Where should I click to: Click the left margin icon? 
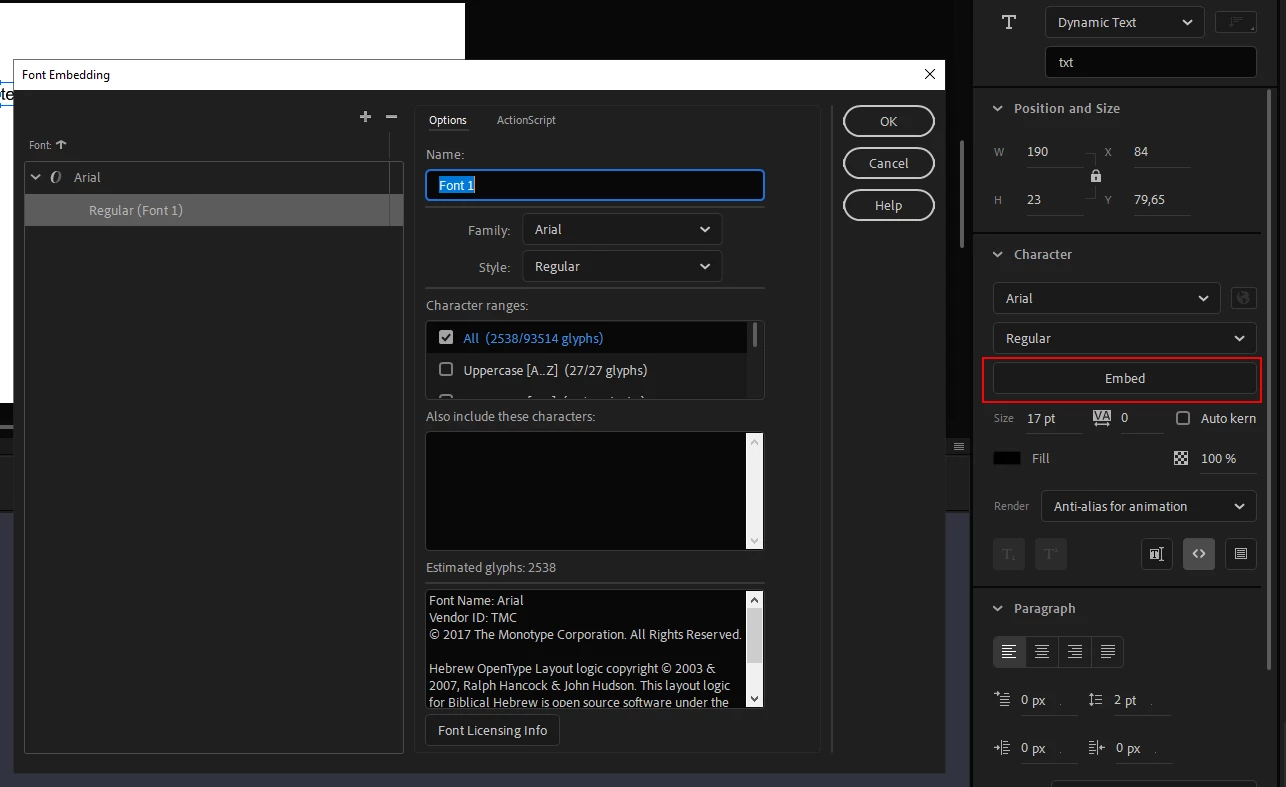pos(1003,748)
